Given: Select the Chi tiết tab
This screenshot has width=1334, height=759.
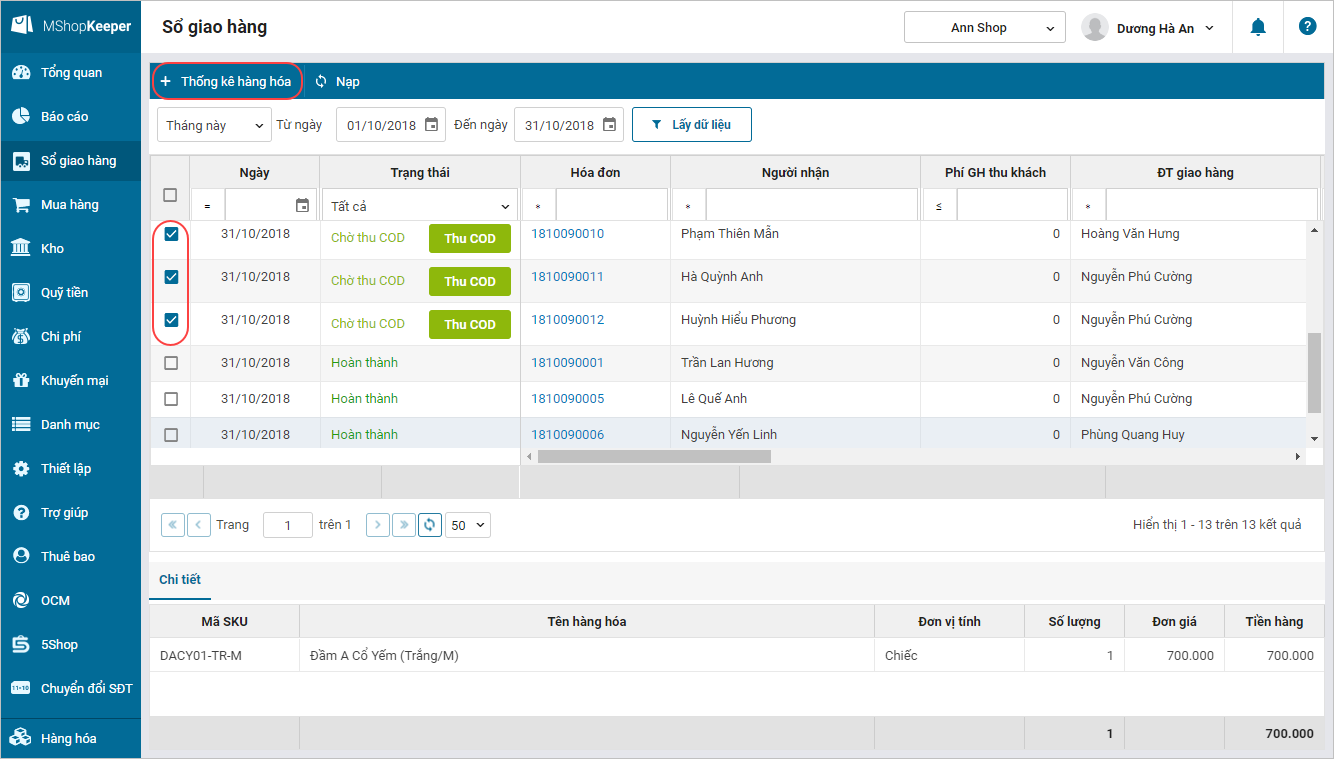Looking at the screenshot, I should coord(180,580).
